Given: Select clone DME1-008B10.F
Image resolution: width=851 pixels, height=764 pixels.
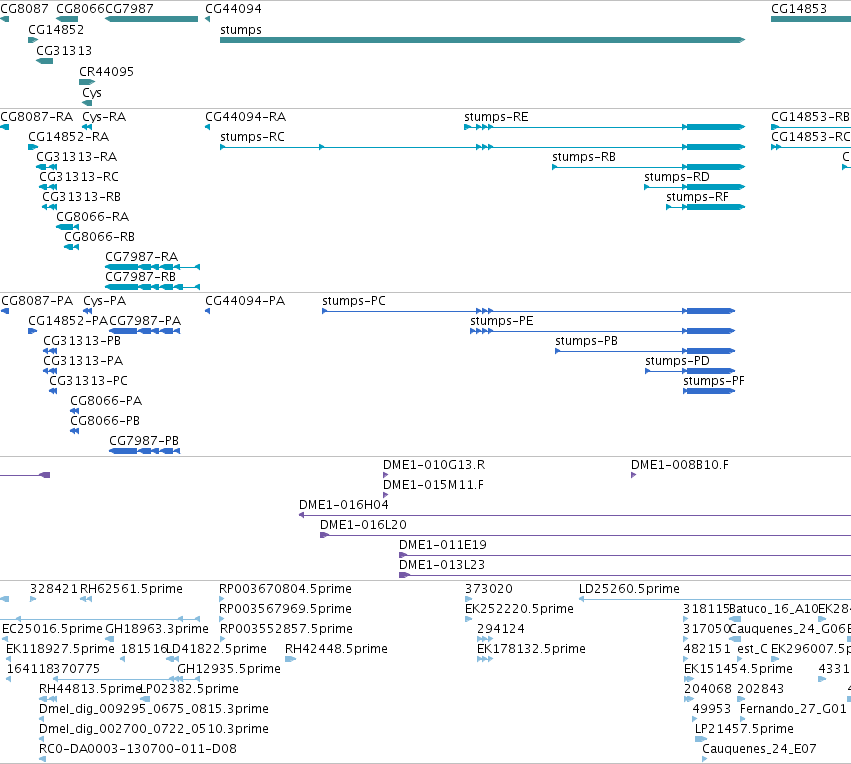Looking at the screenshot, I should pos(633,475).
